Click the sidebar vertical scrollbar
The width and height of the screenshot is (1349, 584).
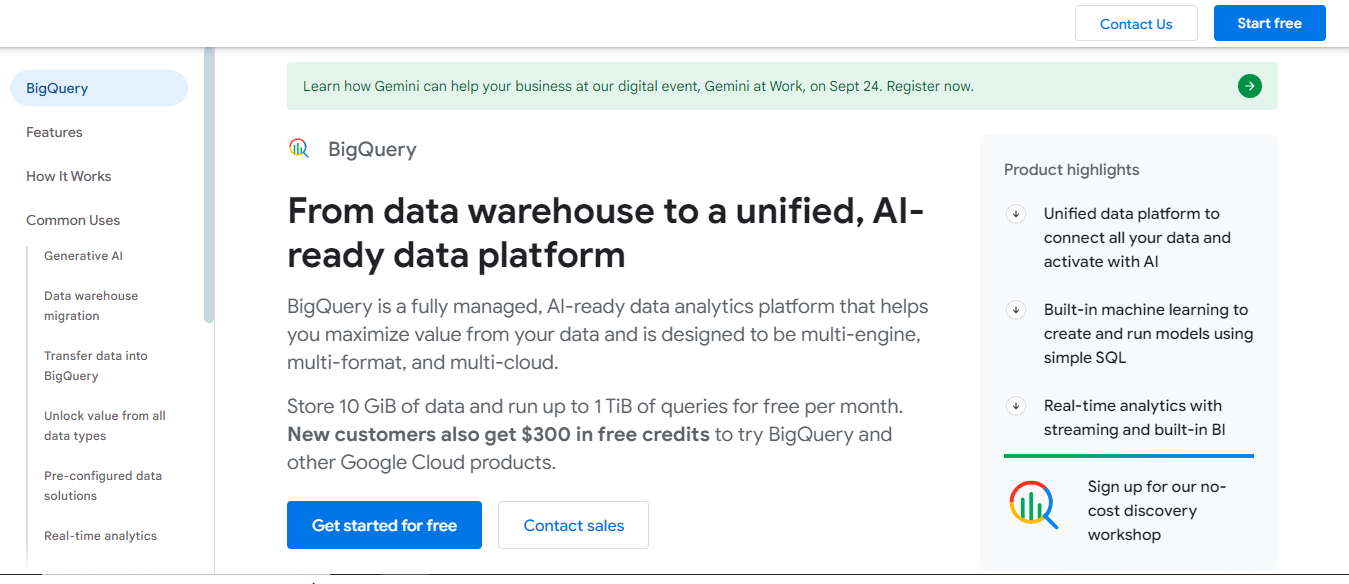pos(209,185)
